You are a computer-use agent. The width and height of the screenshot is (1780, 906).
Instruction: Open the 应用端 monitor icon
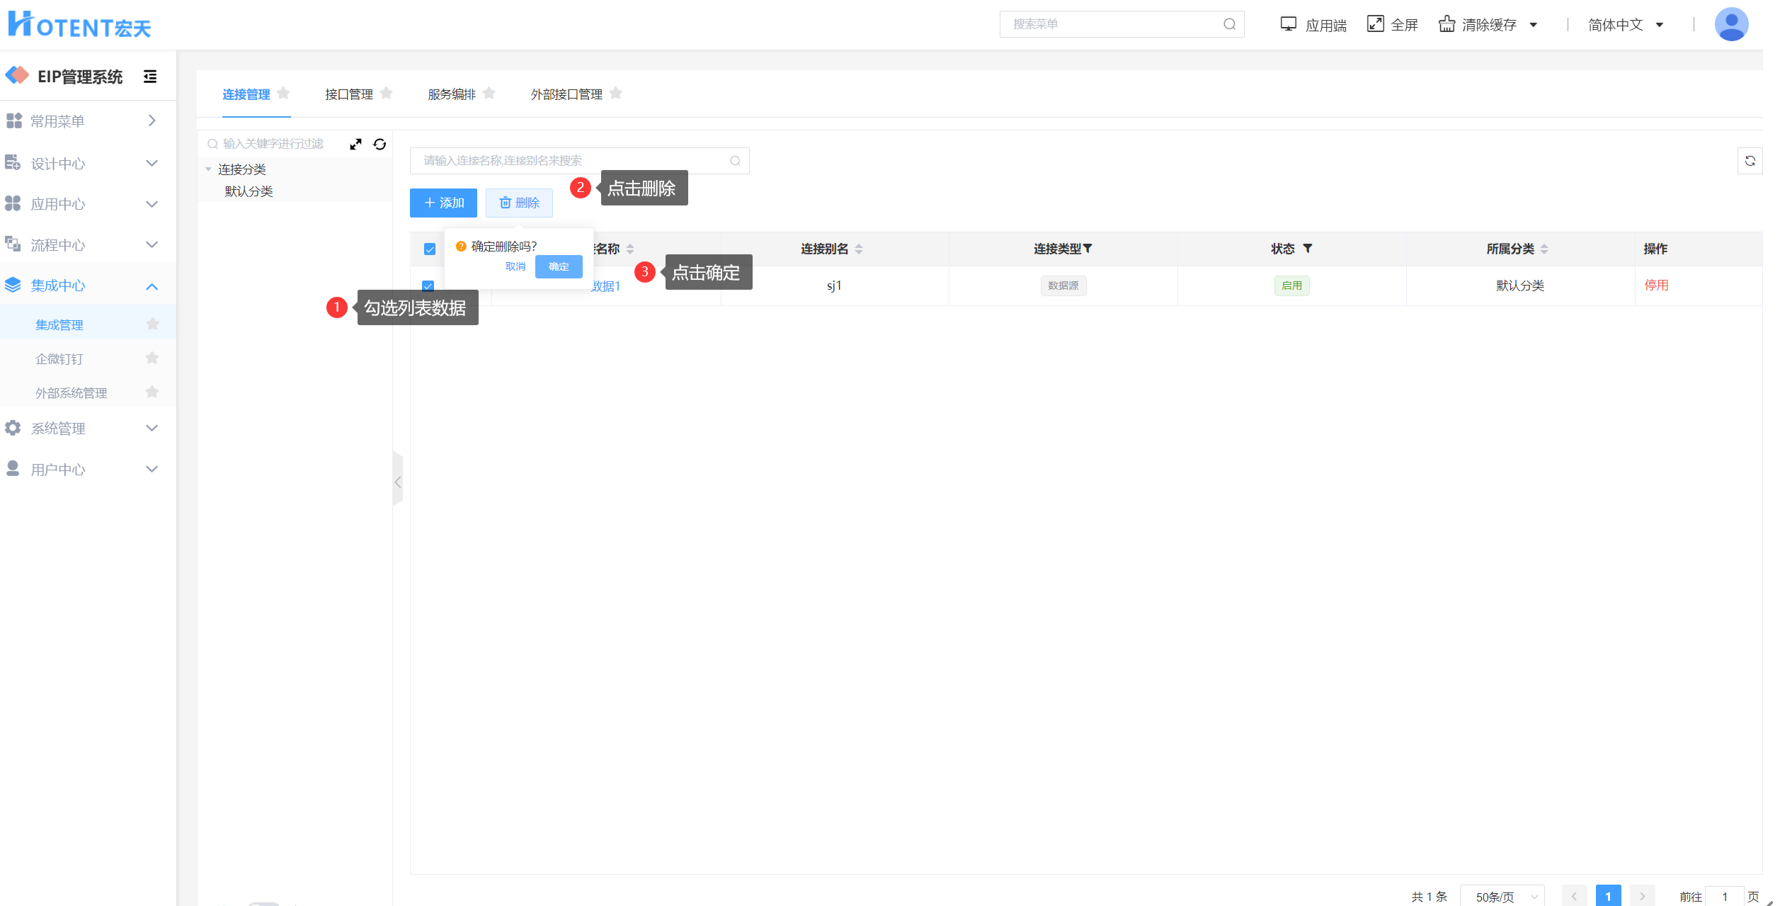tap(1288, 24)
